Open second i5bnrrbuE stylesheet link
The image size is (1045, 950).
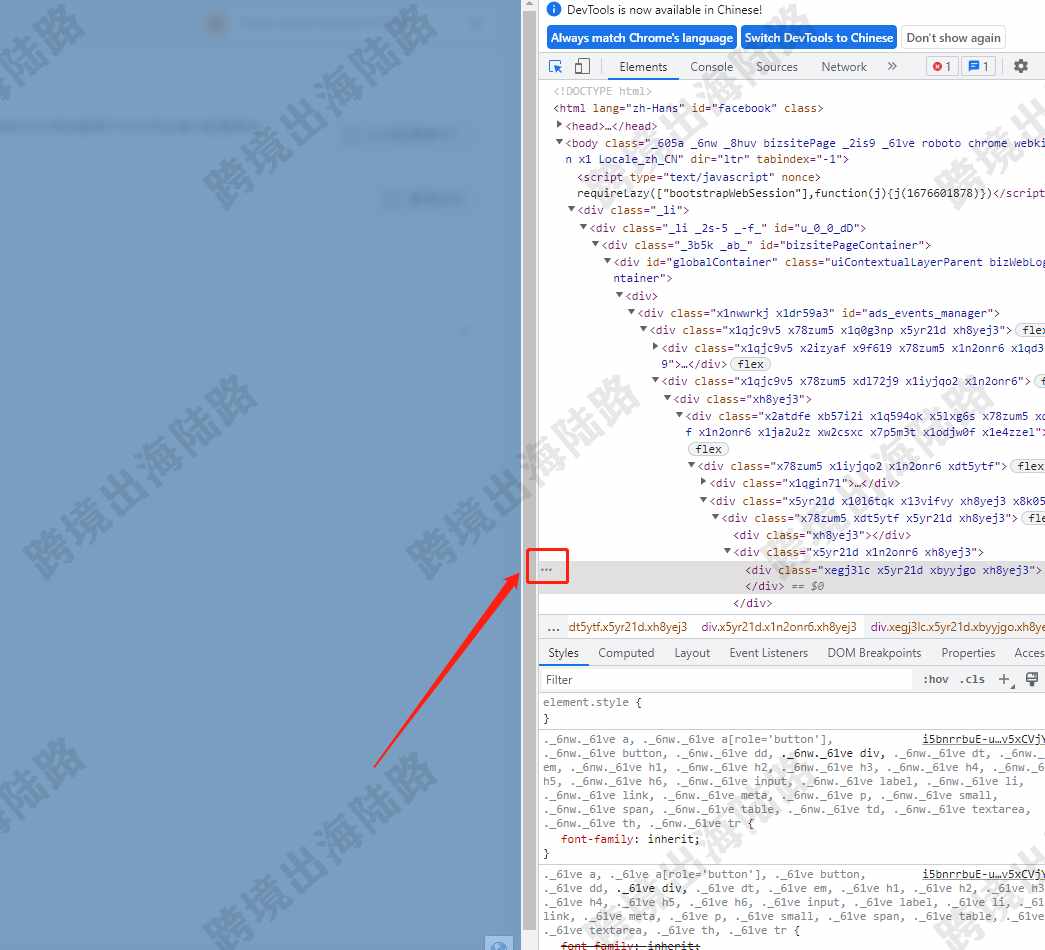click(x=983, y=873)
